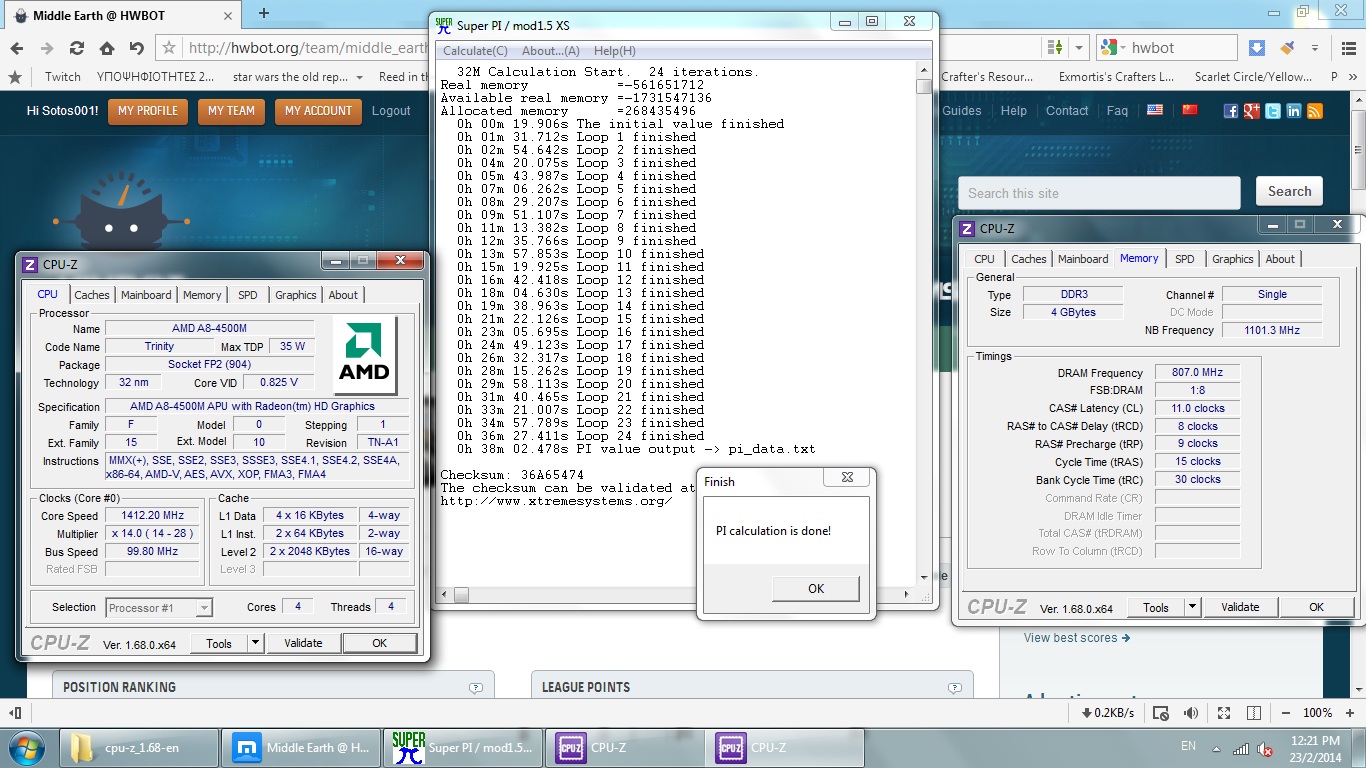Open HWBOT LinkedIn icon
The height and width of the screenshot is (768, 1366).
[x=1293, y=111]
